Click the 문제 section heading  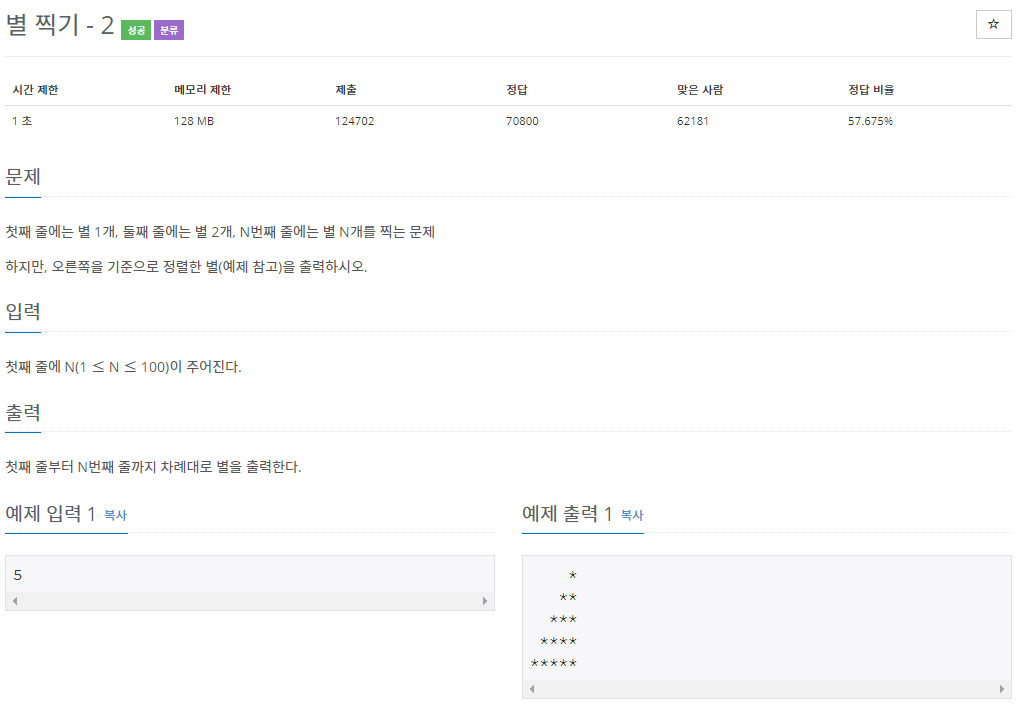23,177
